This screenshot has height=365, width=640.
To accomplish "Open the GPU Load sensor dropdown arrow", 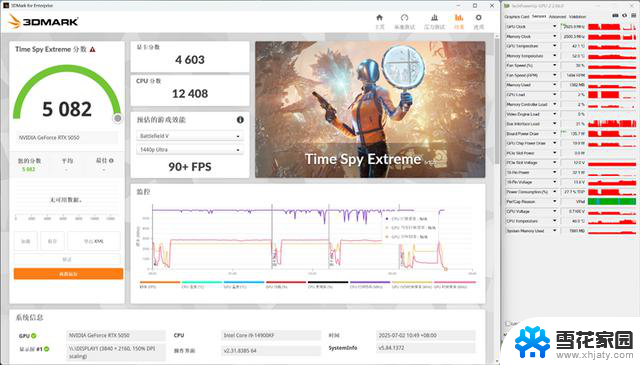I will click(x=554, y=95).
